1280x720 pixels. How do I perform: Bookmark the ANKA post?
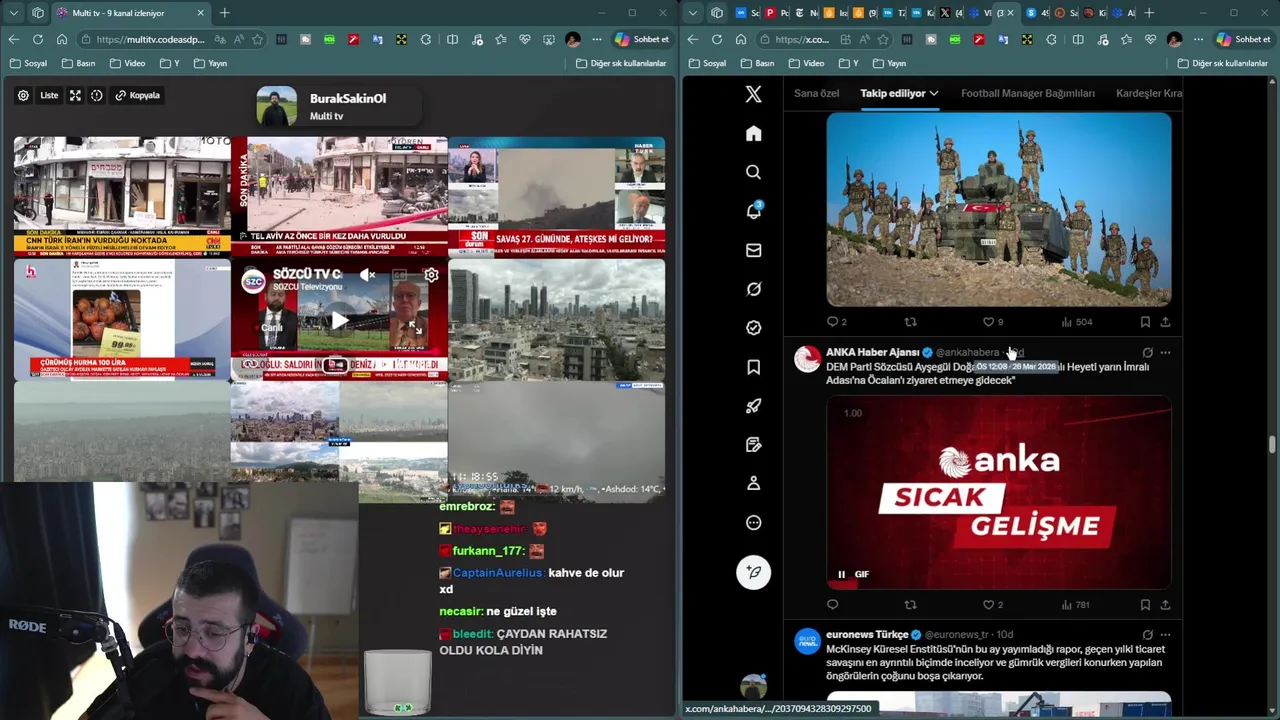(1145, 605)
